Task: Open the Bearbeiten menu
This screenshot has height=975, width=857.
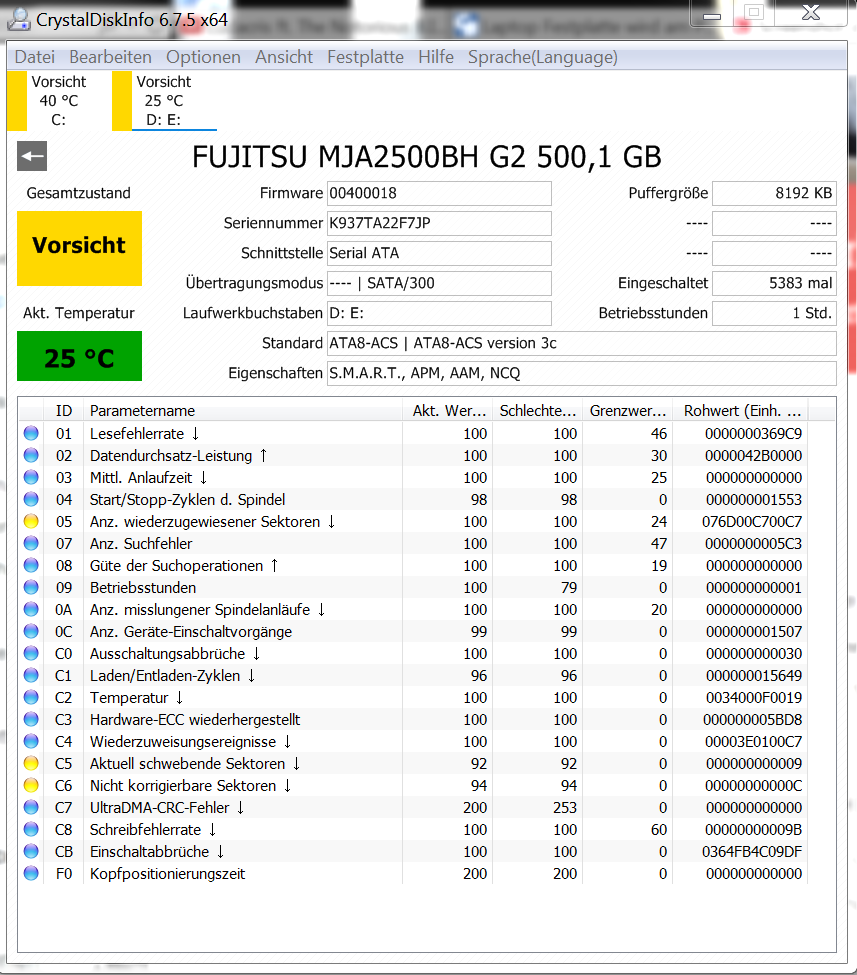Action: point(110,57)
